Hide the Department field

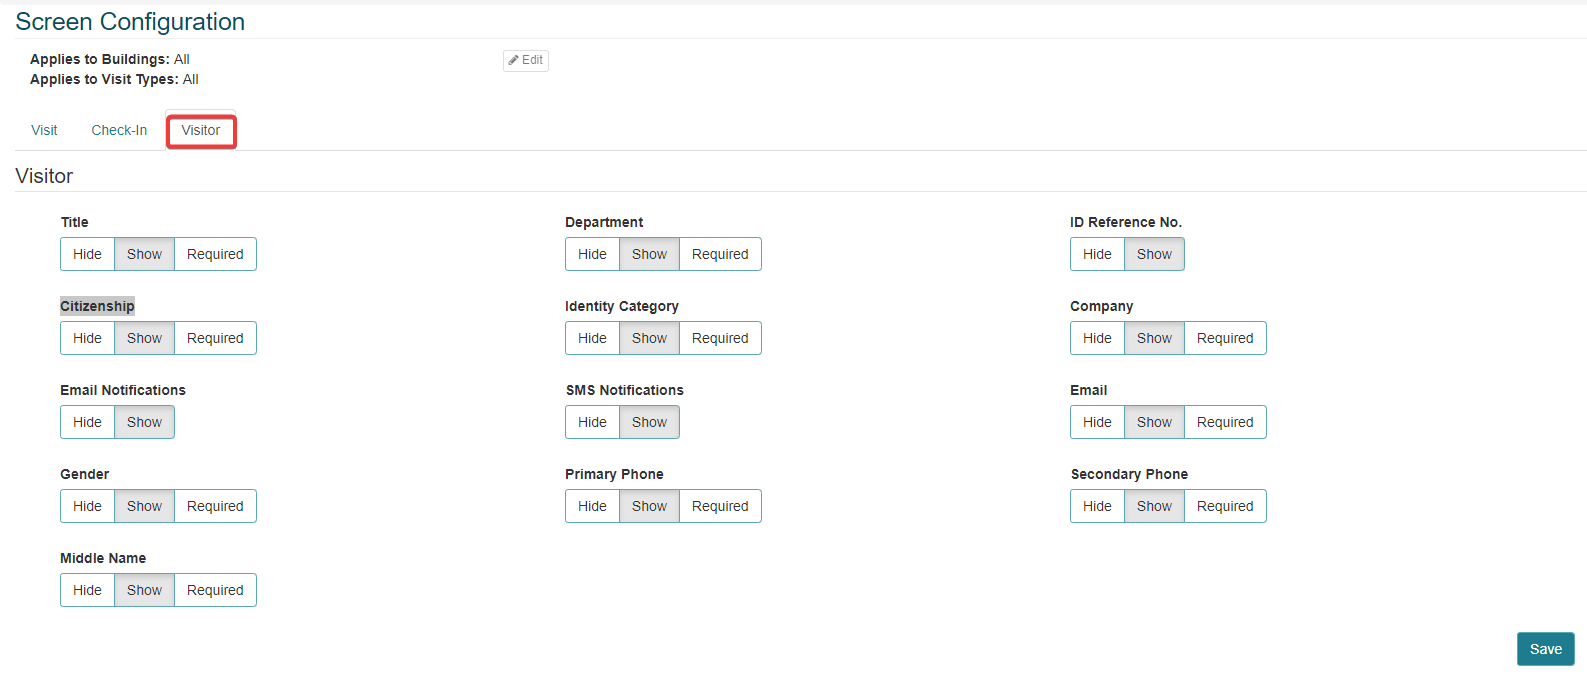(592, 254)
